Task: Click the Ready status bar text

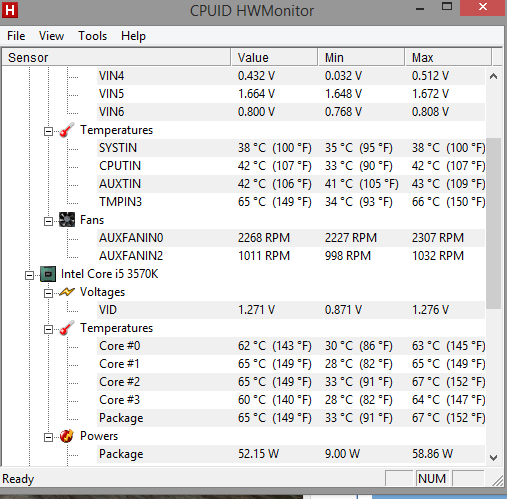Action: [18, 479]
